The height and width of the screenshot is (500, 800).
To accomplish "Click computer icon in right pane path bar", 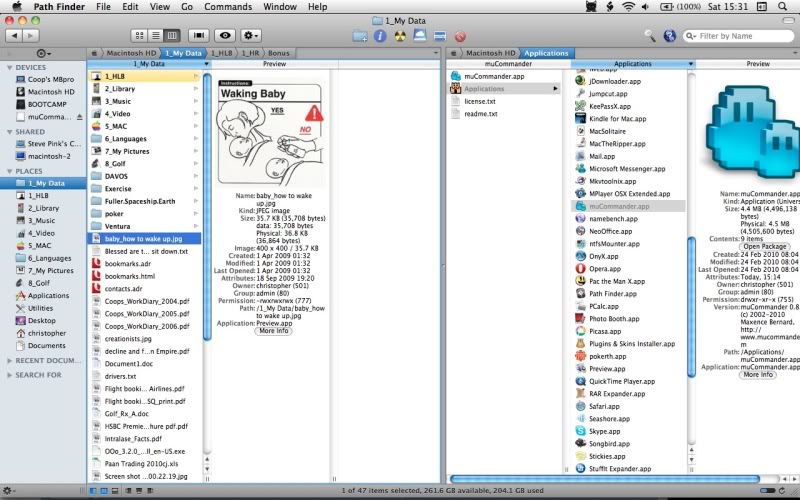I will pos(455,53).
